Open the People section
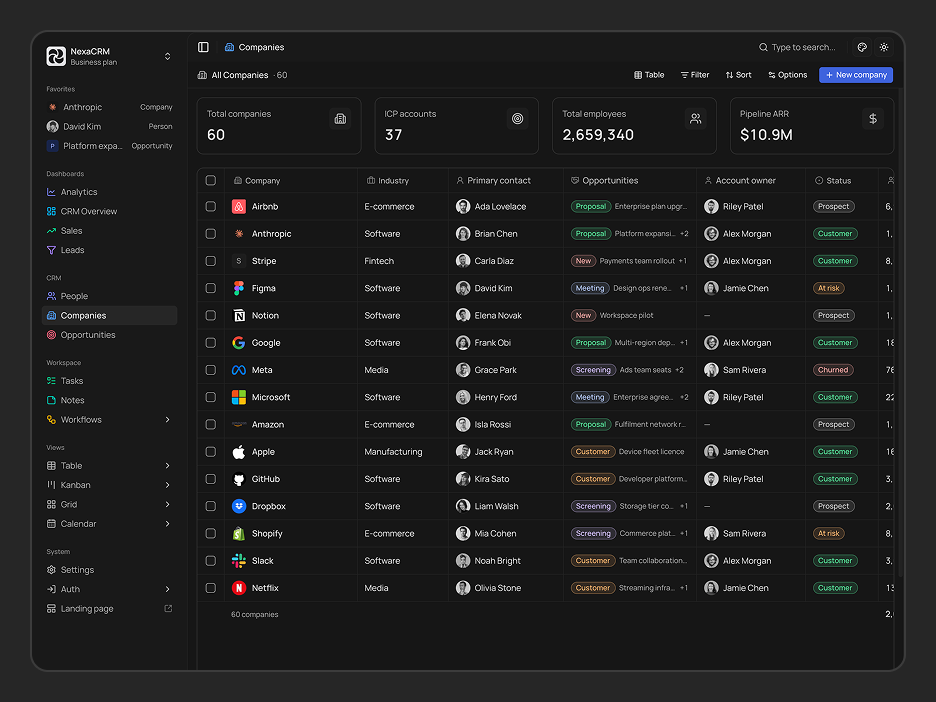936x702 pixels. [109, 296]
